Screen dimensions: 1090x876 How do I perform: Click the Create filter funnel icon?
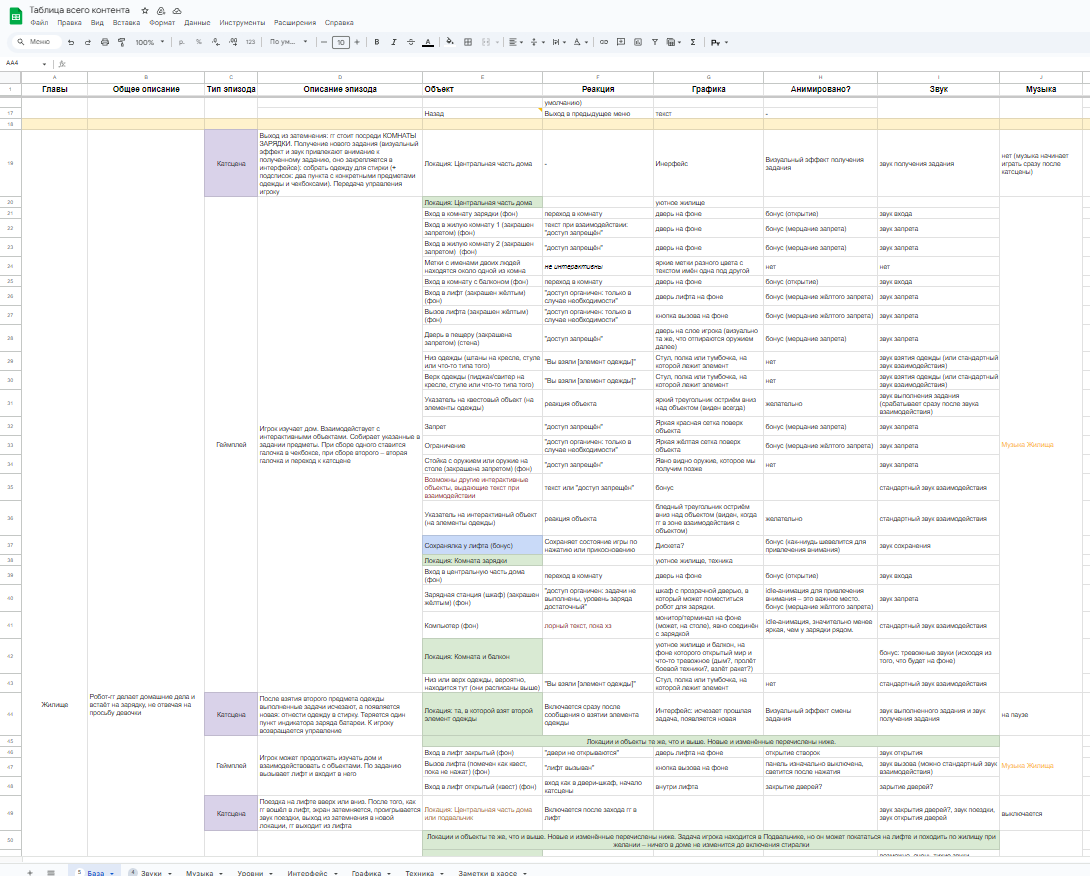tap(655, 42)
